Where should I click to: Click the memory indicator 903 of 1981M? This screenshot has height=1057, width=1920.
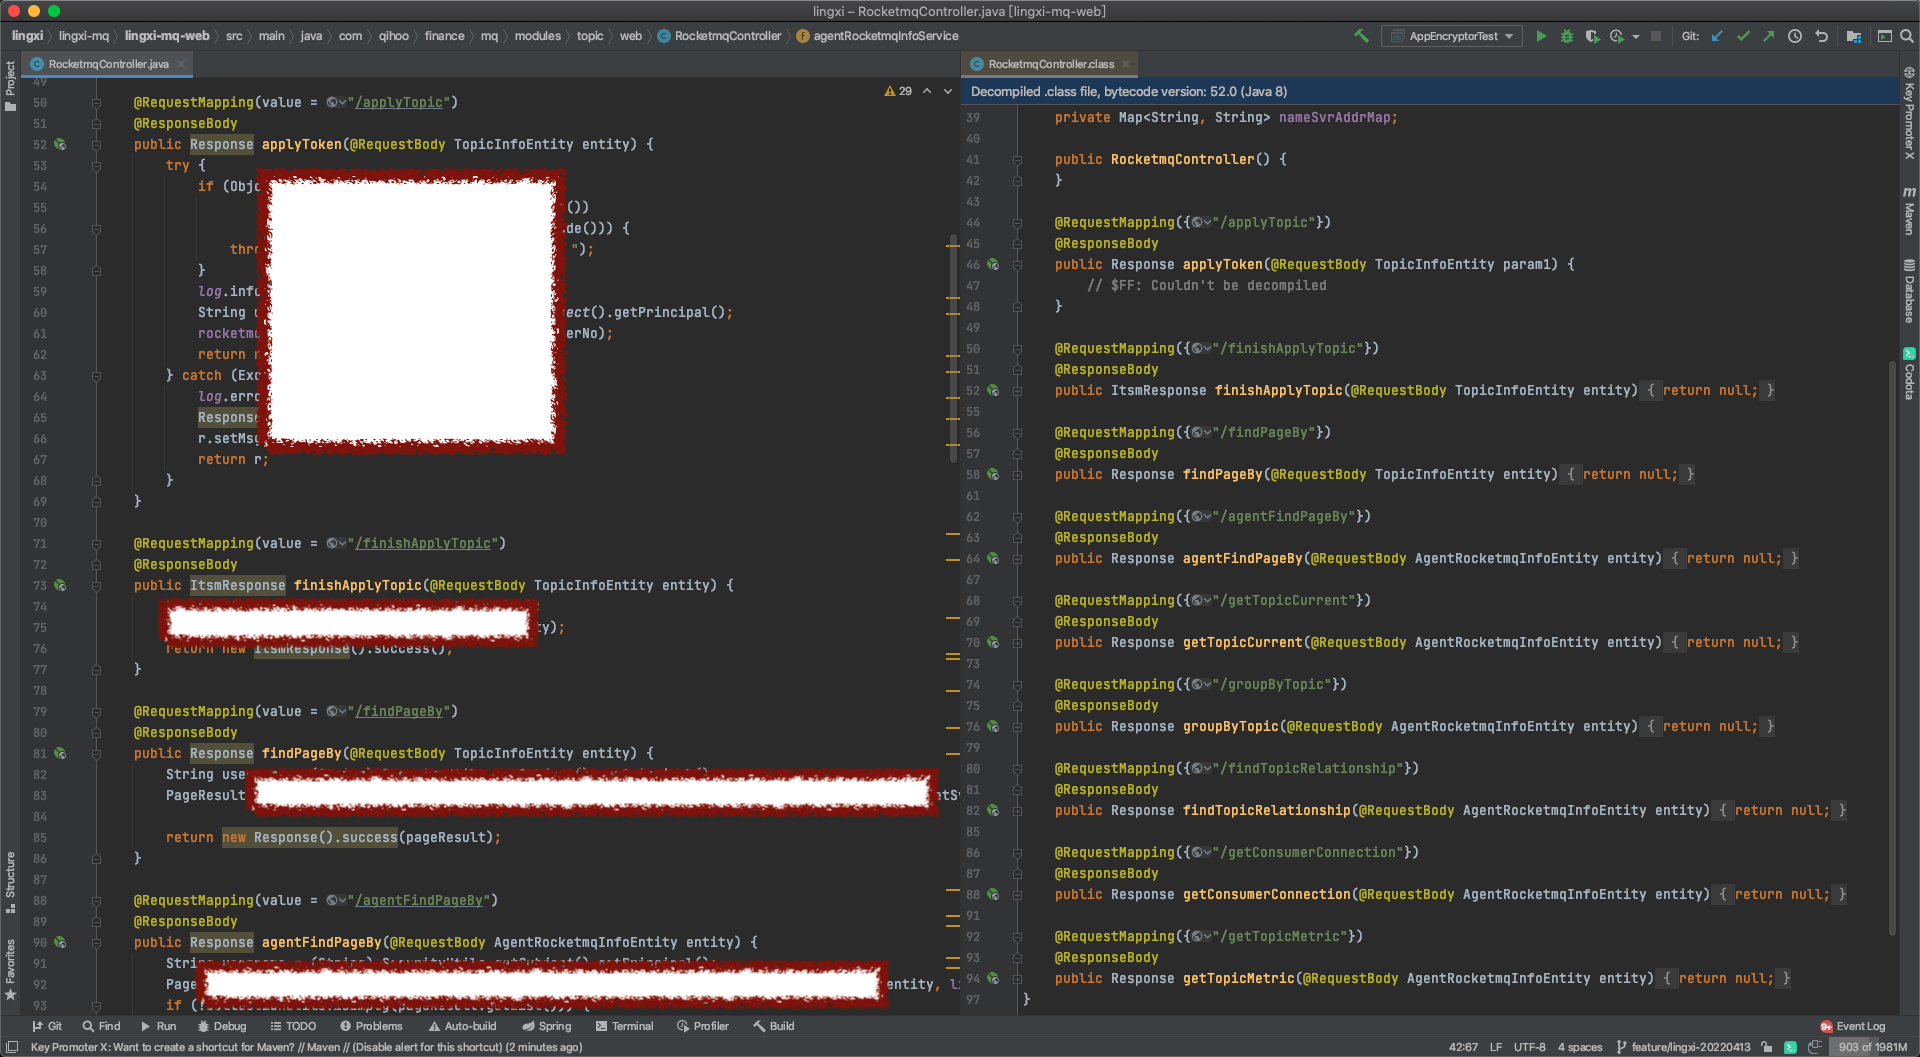[1872, 1047]
